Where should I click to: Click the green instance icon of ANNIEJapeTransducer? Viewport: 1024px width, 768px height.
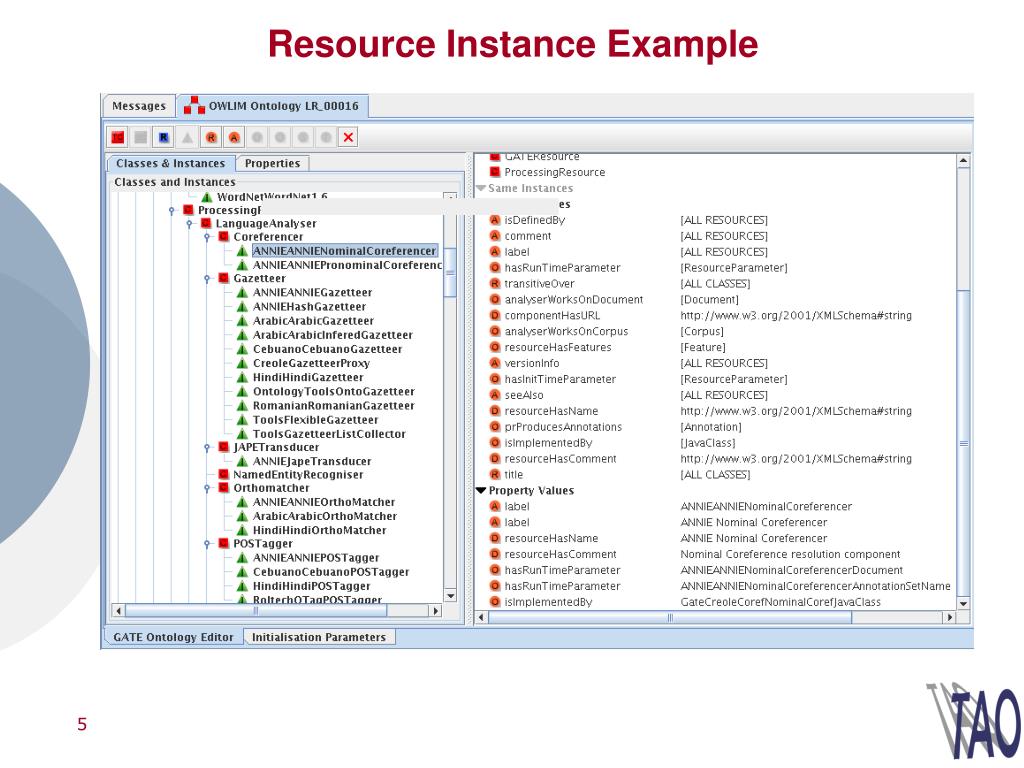(242, 461)
